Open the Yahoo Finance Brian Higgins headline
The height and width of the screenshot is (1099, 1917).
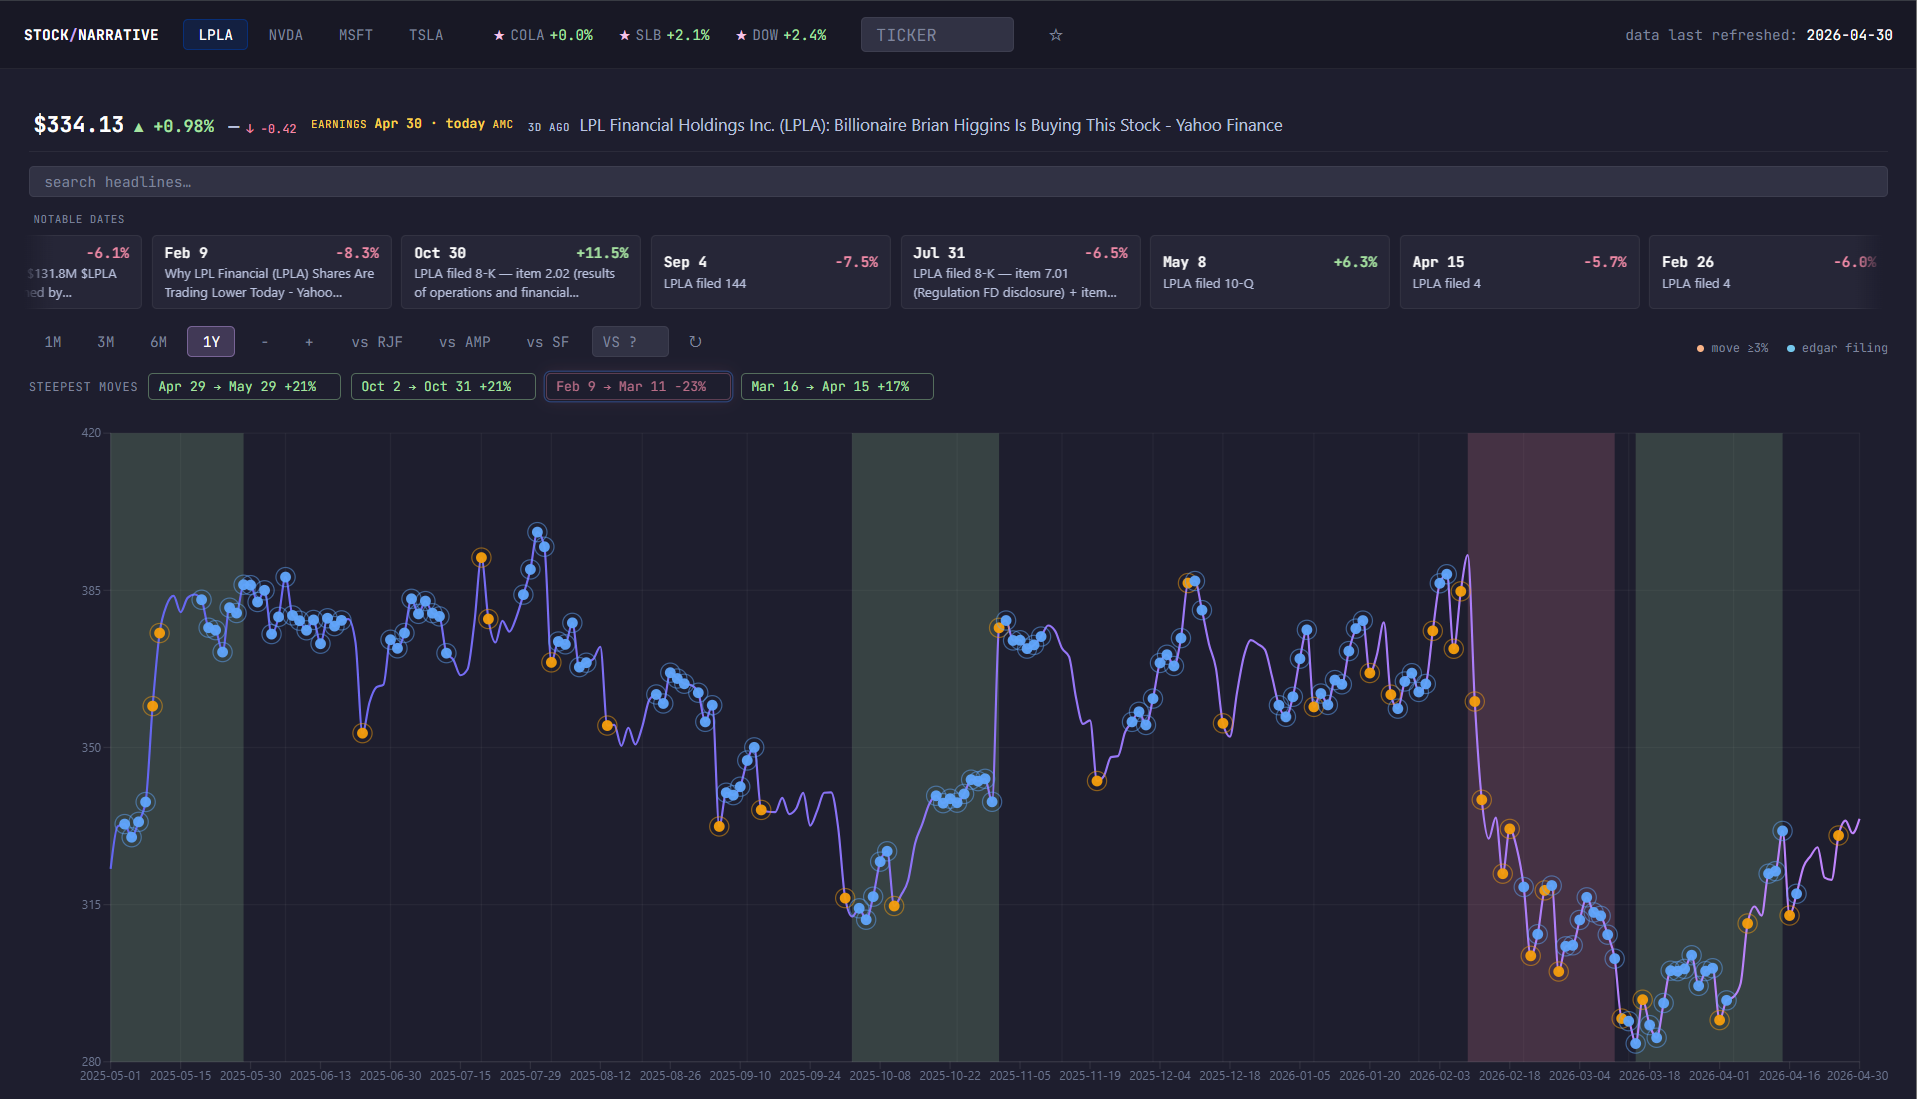pos(930,125)
